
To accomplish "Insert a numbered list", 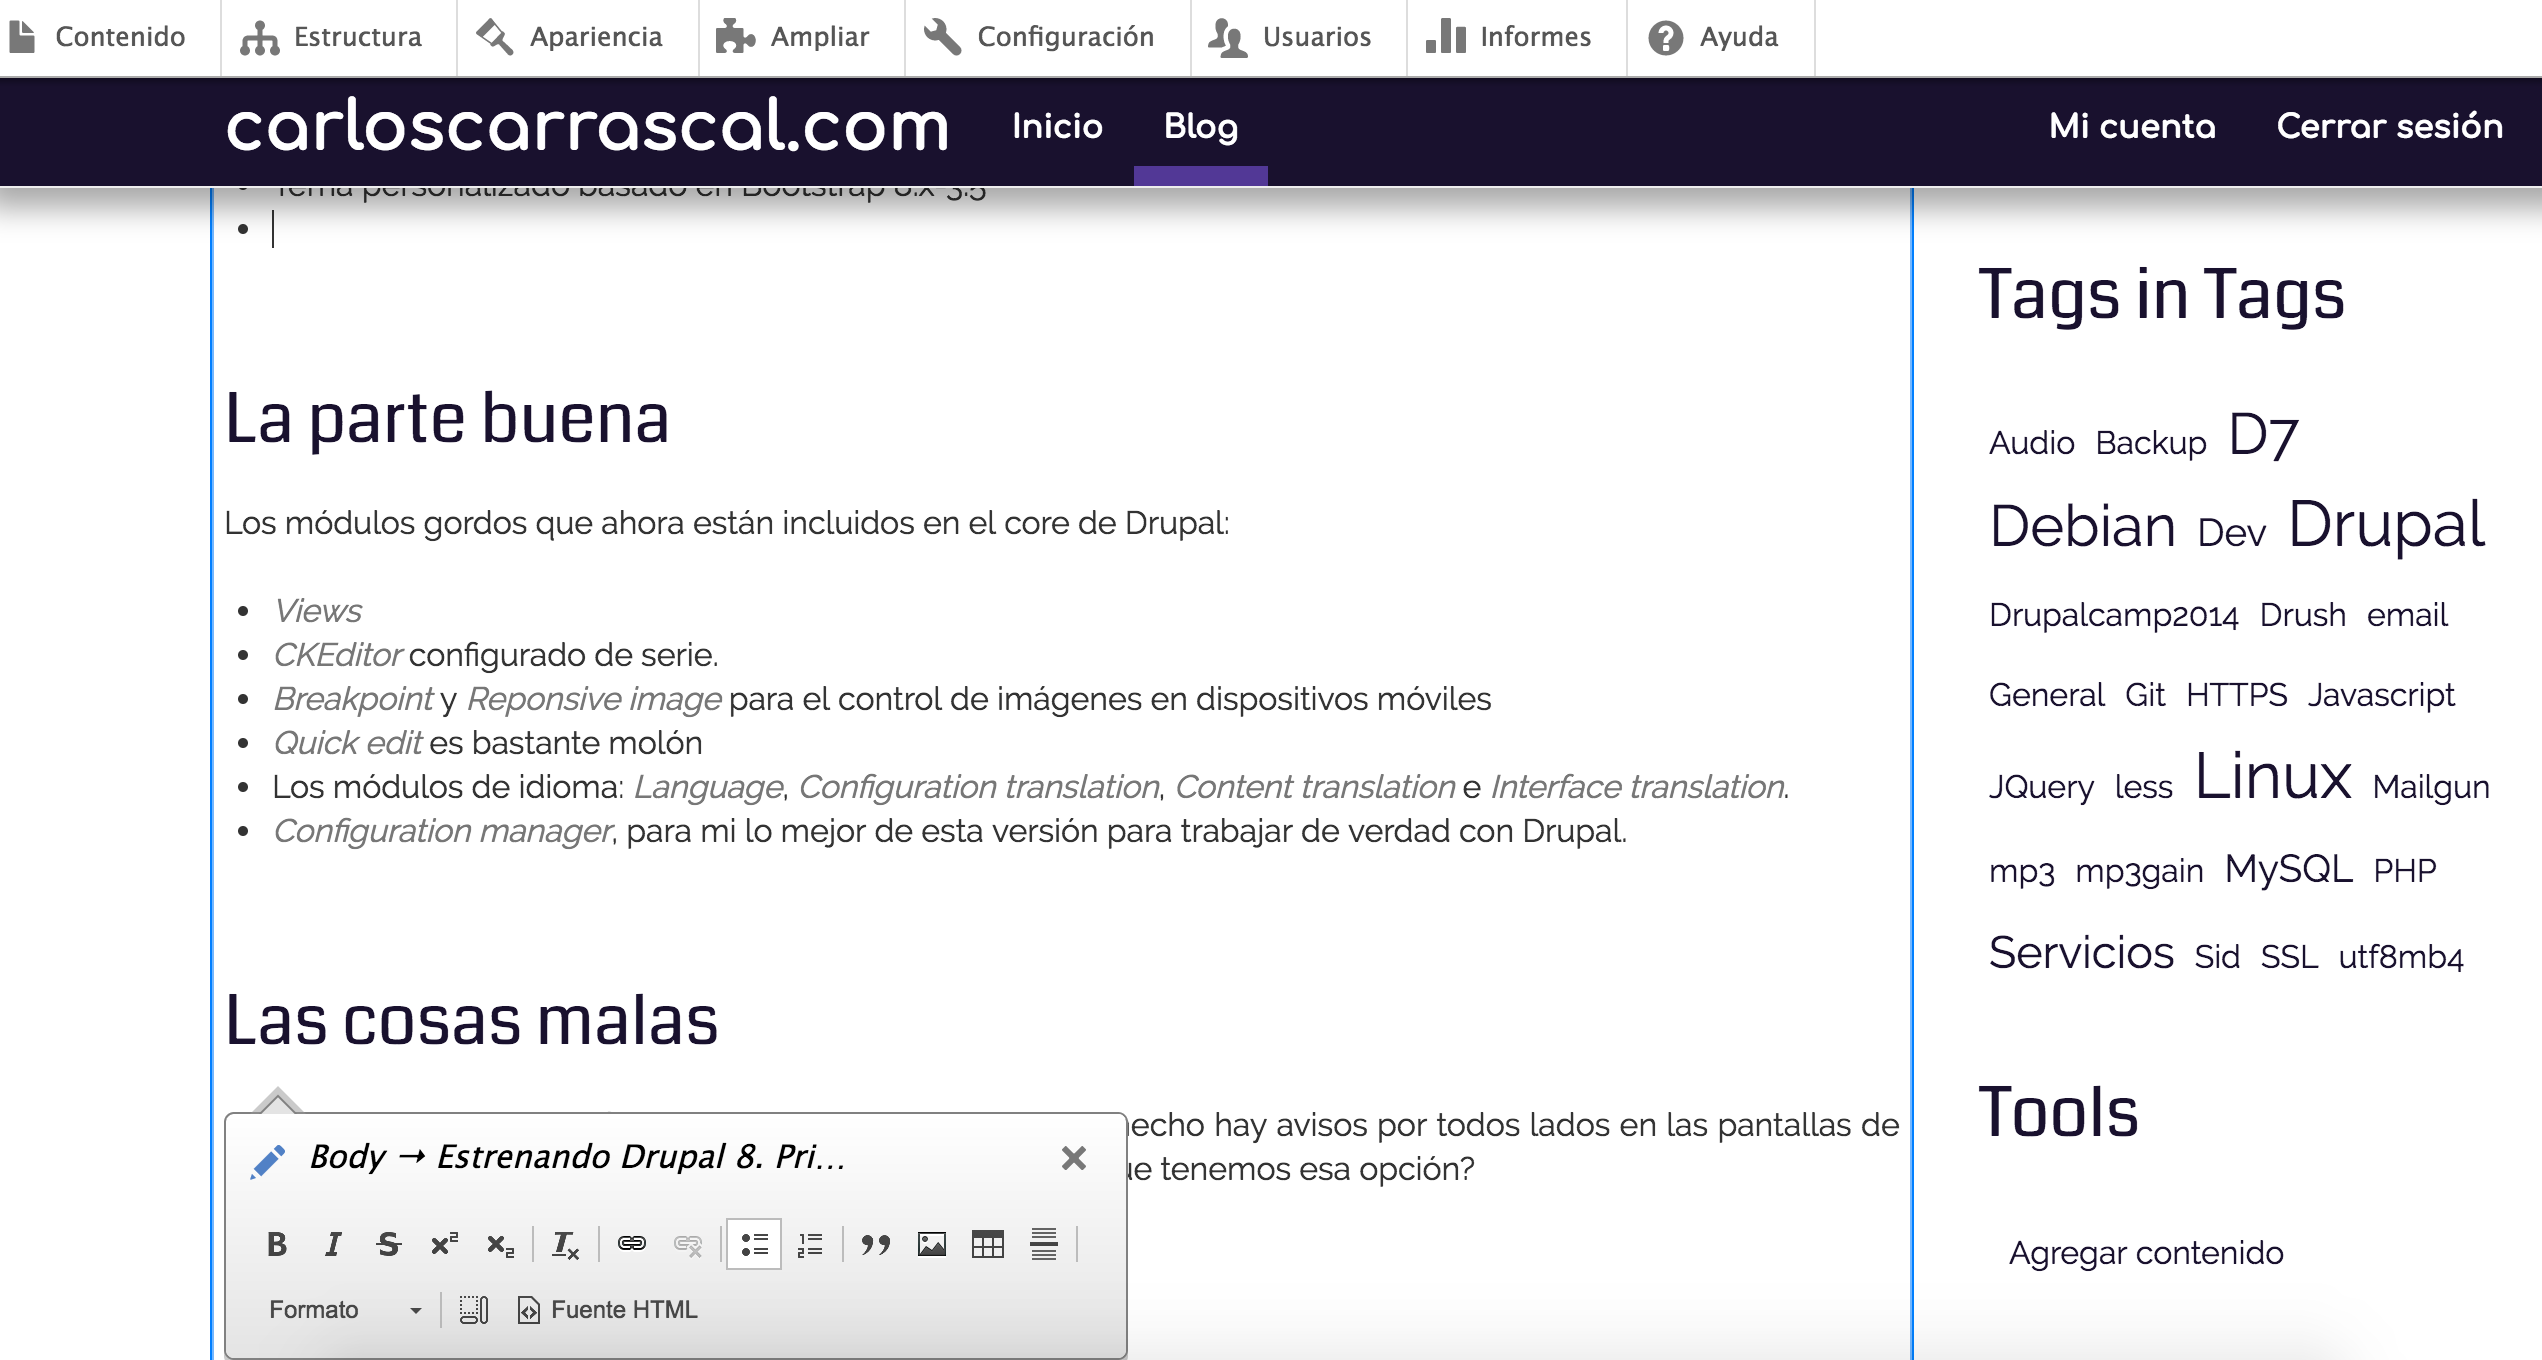I will pos(810,1244).
